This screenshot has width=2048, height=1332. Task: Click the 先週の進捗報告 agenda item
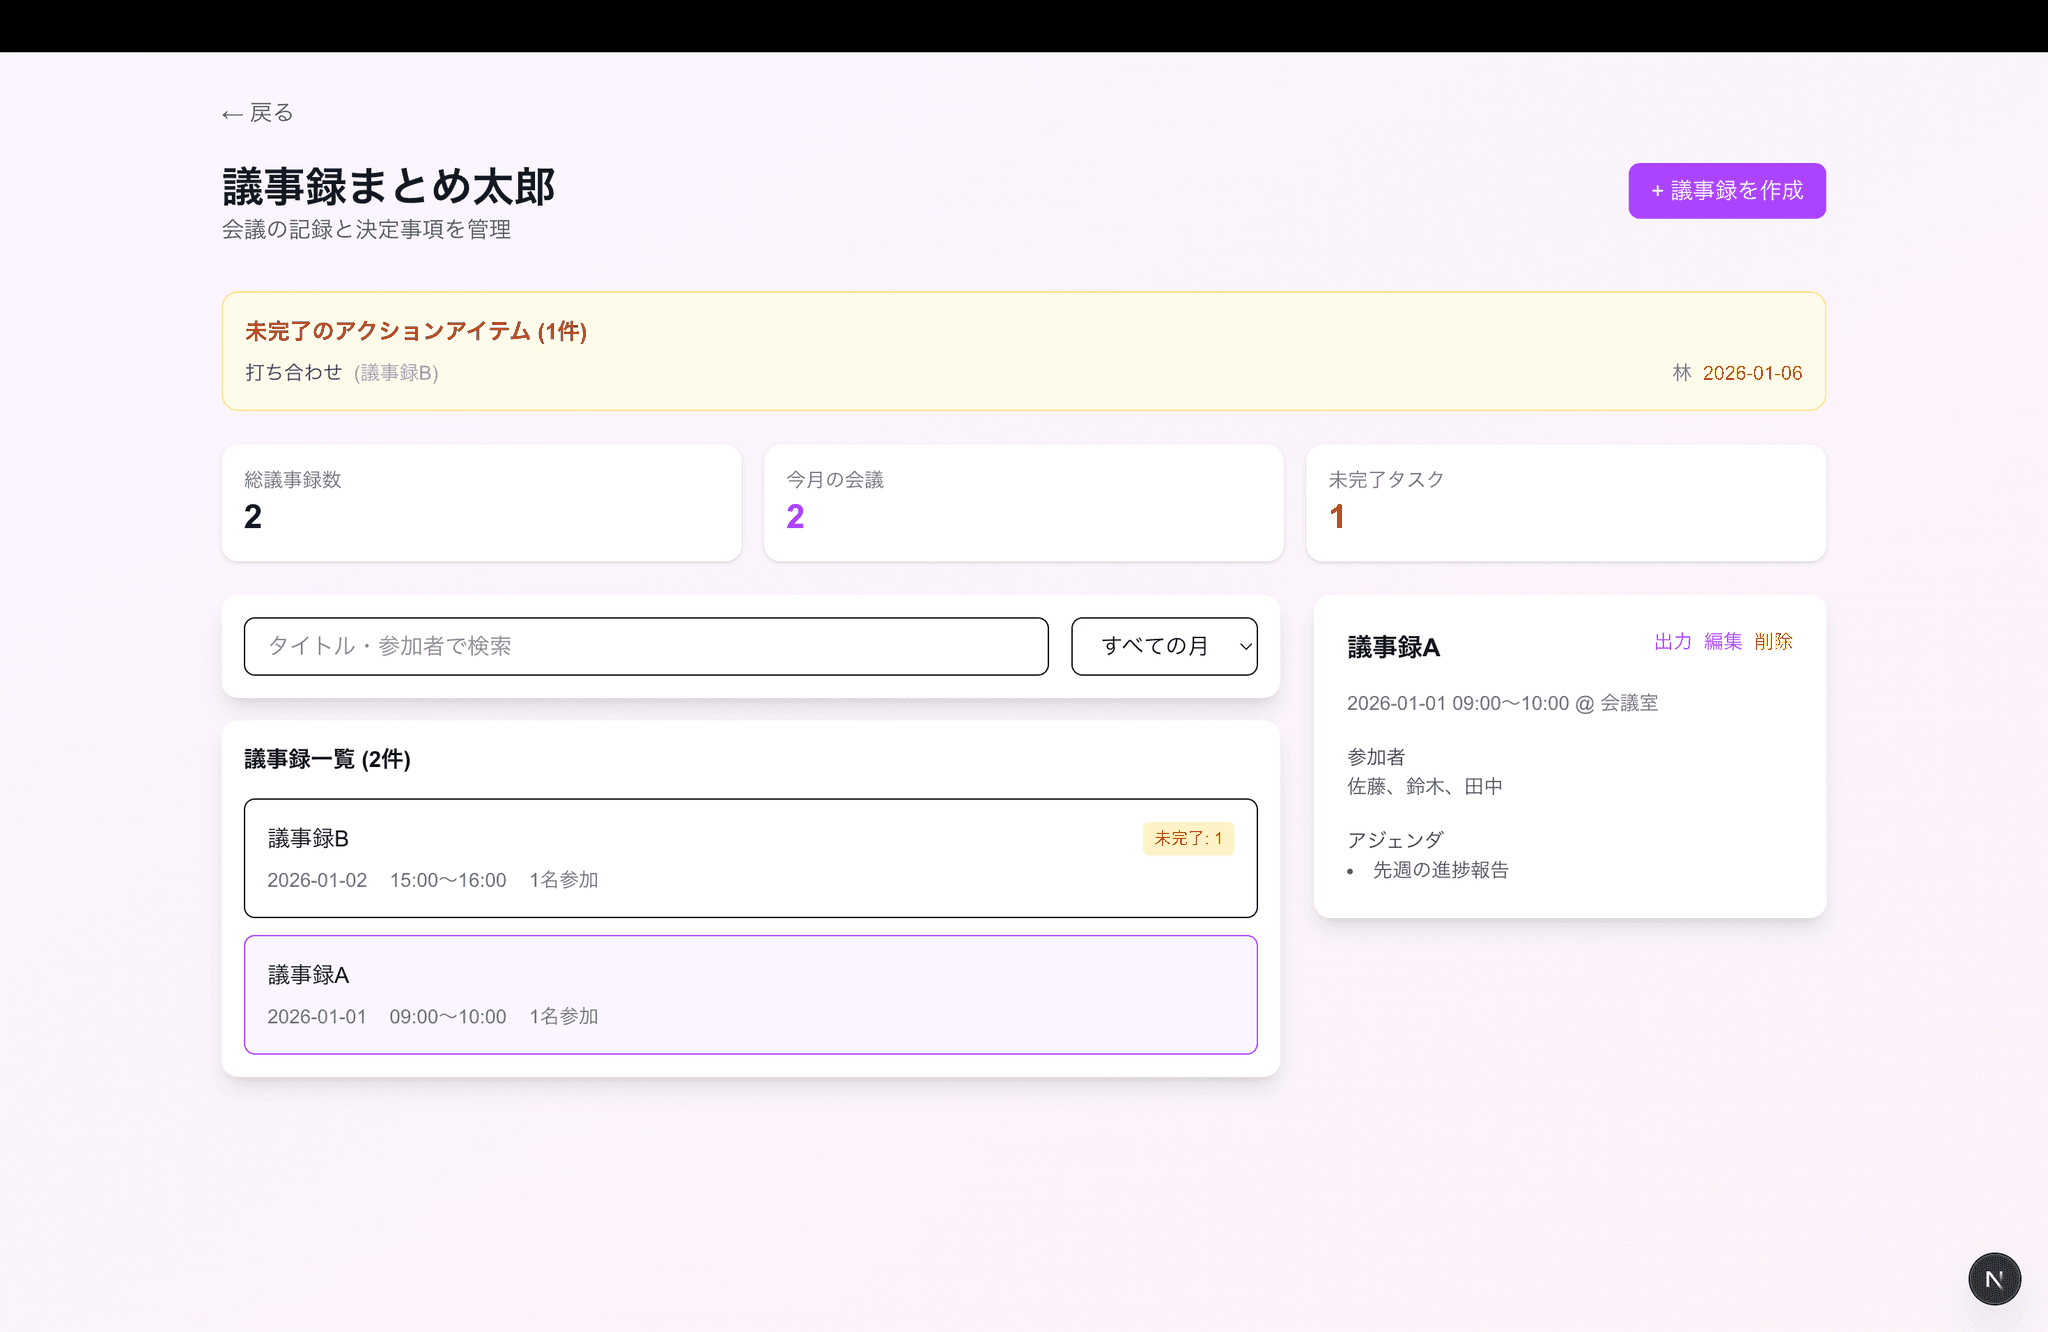coord(1440,870)
